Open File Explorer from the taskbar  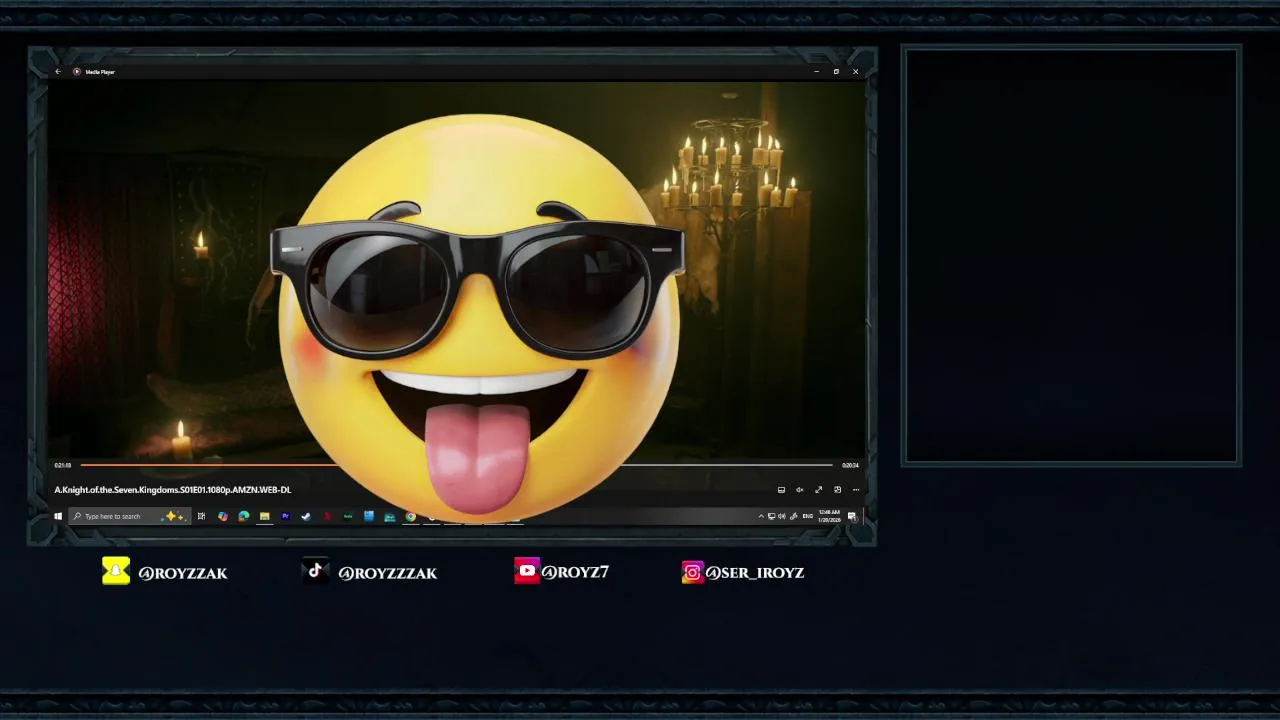coord(265,516)
